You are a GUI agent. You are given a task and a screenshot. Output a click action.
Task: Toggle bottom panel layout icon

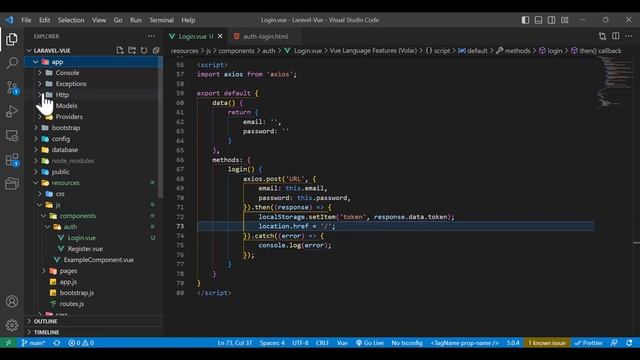pyautogui.click(x=538, y=20)
